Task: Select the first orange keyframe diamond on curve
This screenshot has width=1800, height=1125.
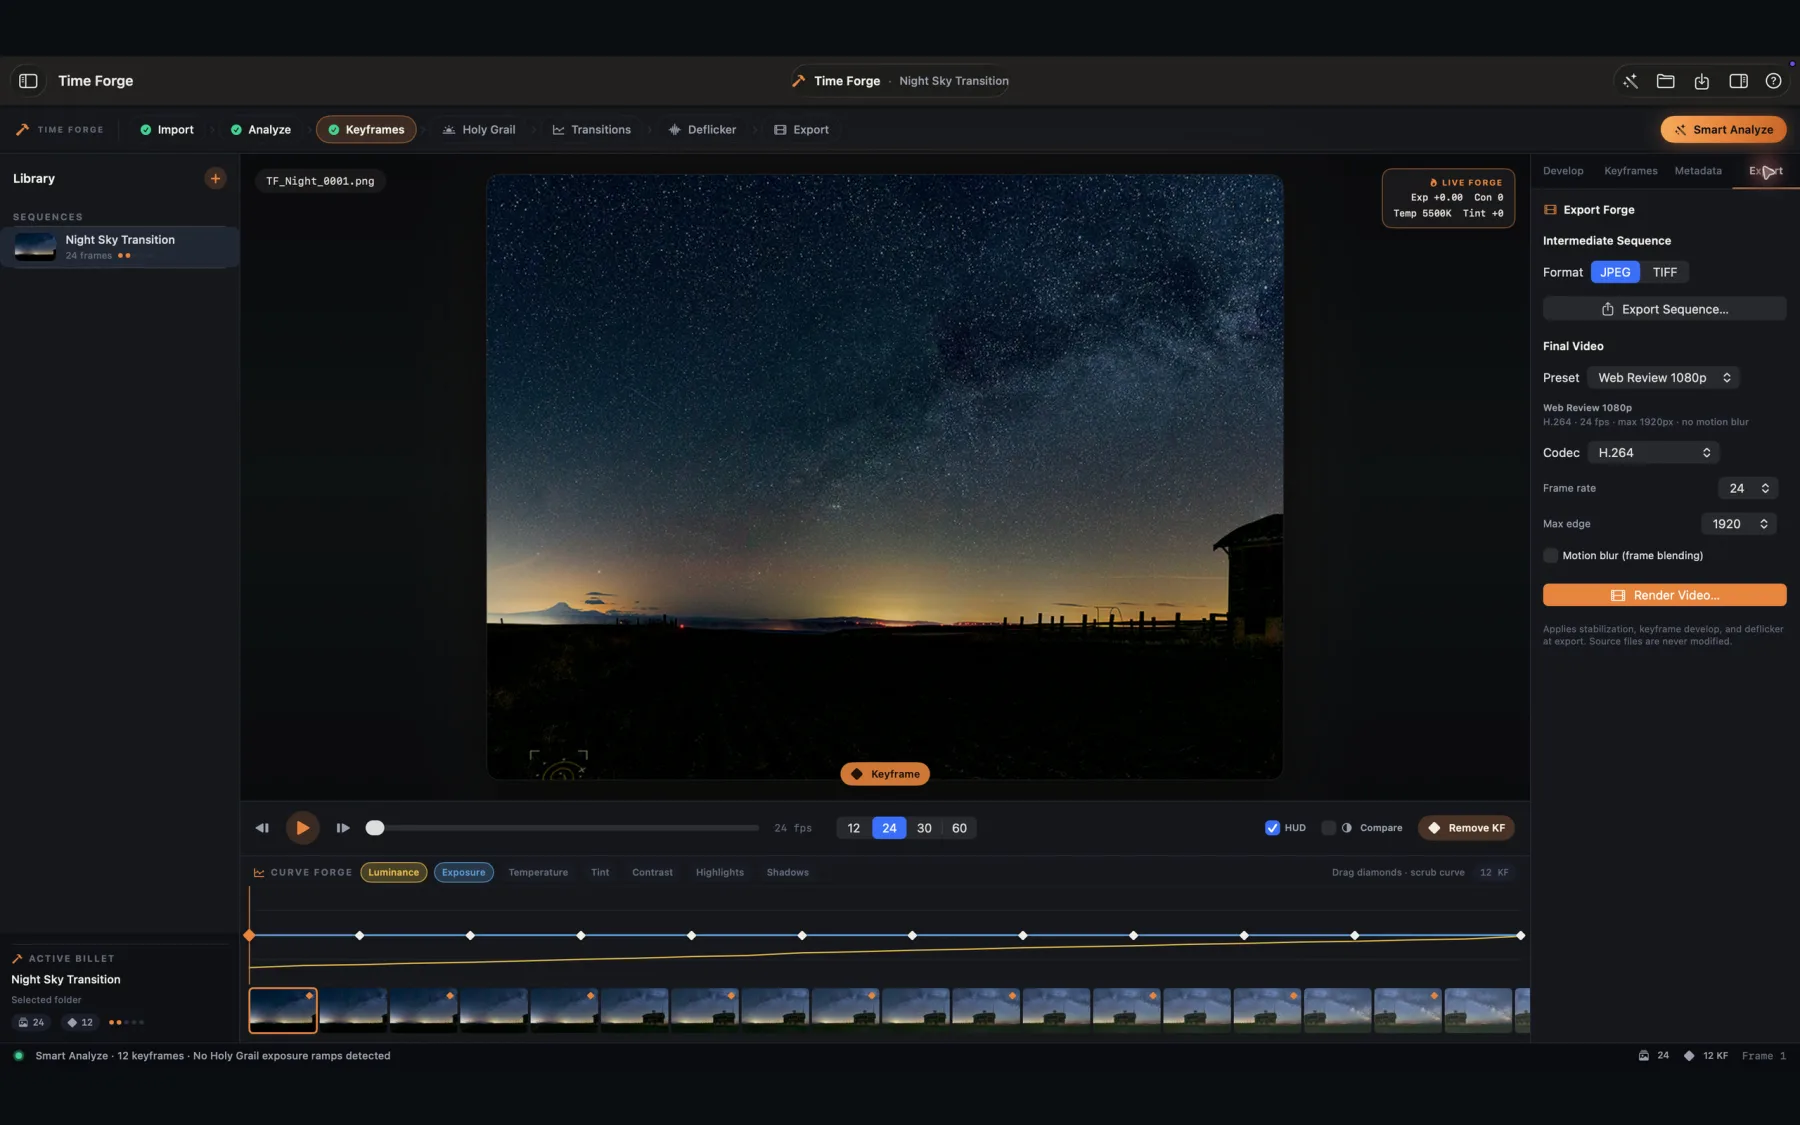Action: [249, 936]
